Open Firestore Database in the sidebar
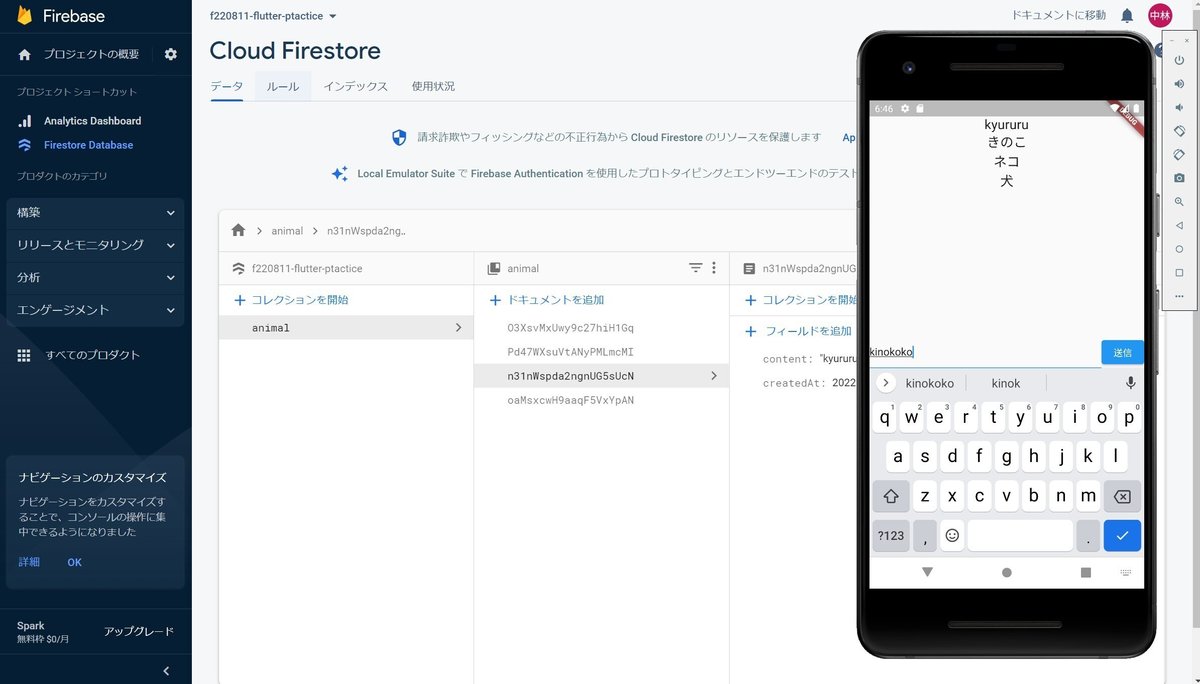 coord(88,145)
